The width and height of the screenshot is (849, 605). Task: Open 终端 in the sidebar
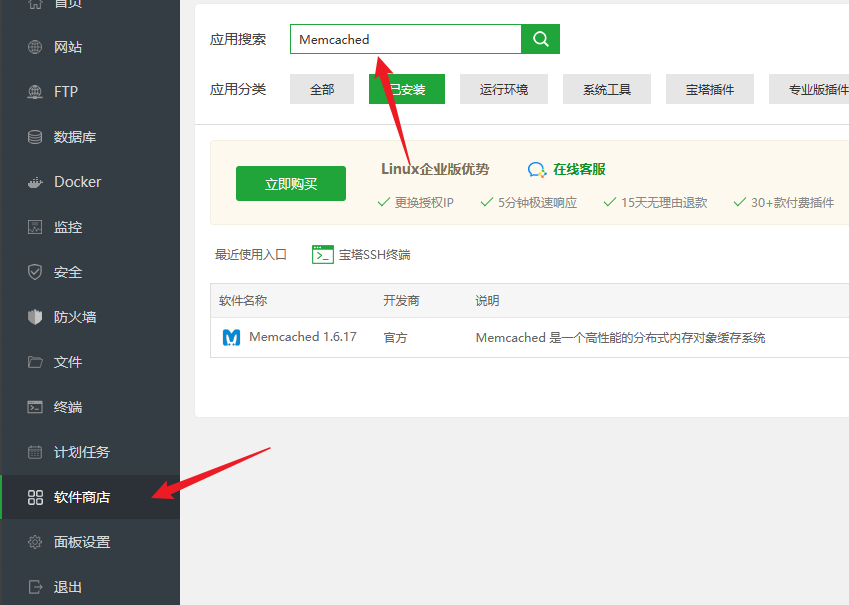click(x=90, y=407)
